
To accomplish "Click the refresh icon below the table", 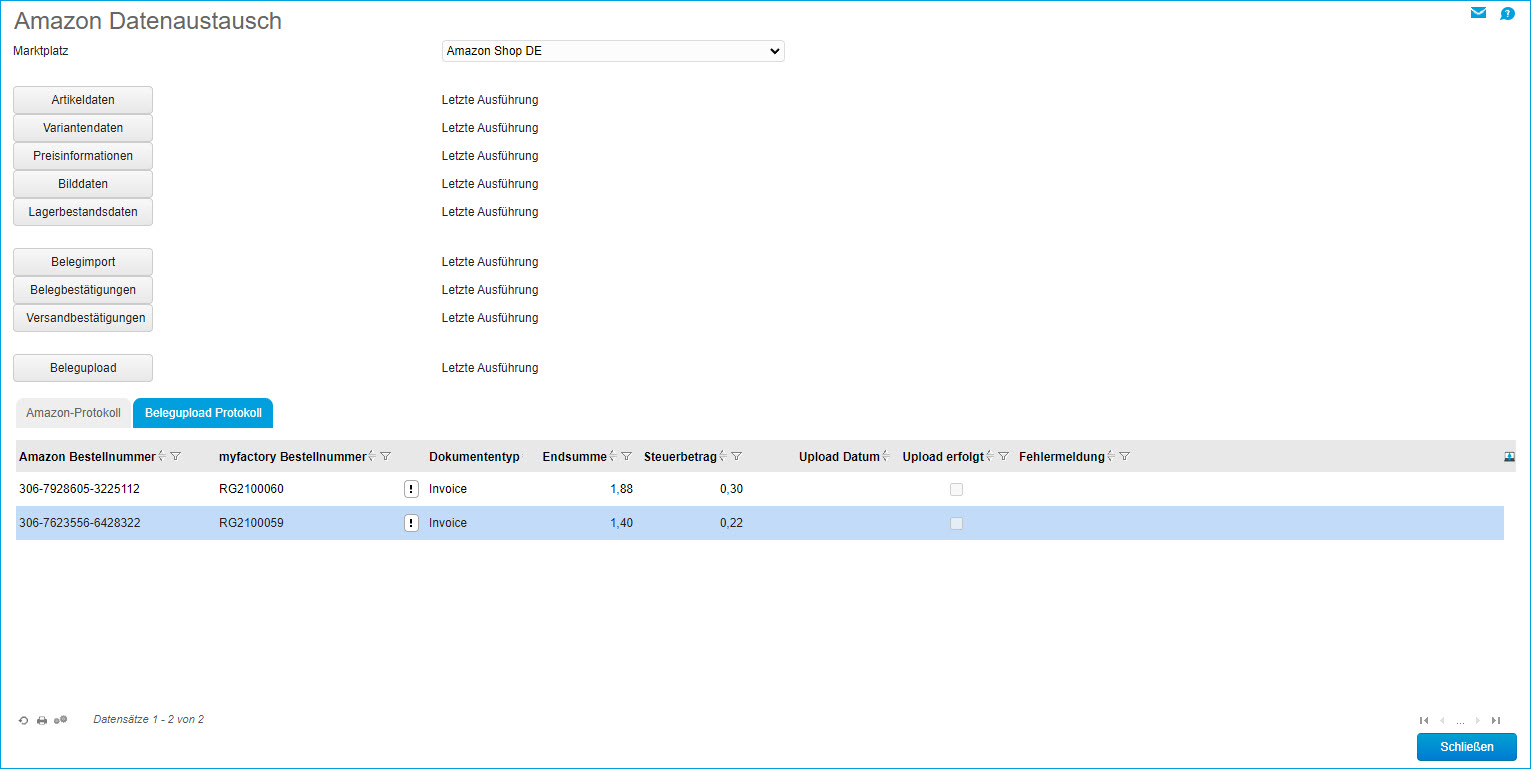I will click(x=24, y=720).
